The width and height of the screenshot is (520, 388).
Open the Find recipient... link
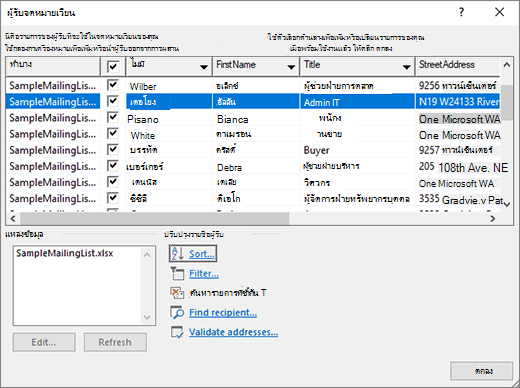pyautogui.click(x=223, y=313)
